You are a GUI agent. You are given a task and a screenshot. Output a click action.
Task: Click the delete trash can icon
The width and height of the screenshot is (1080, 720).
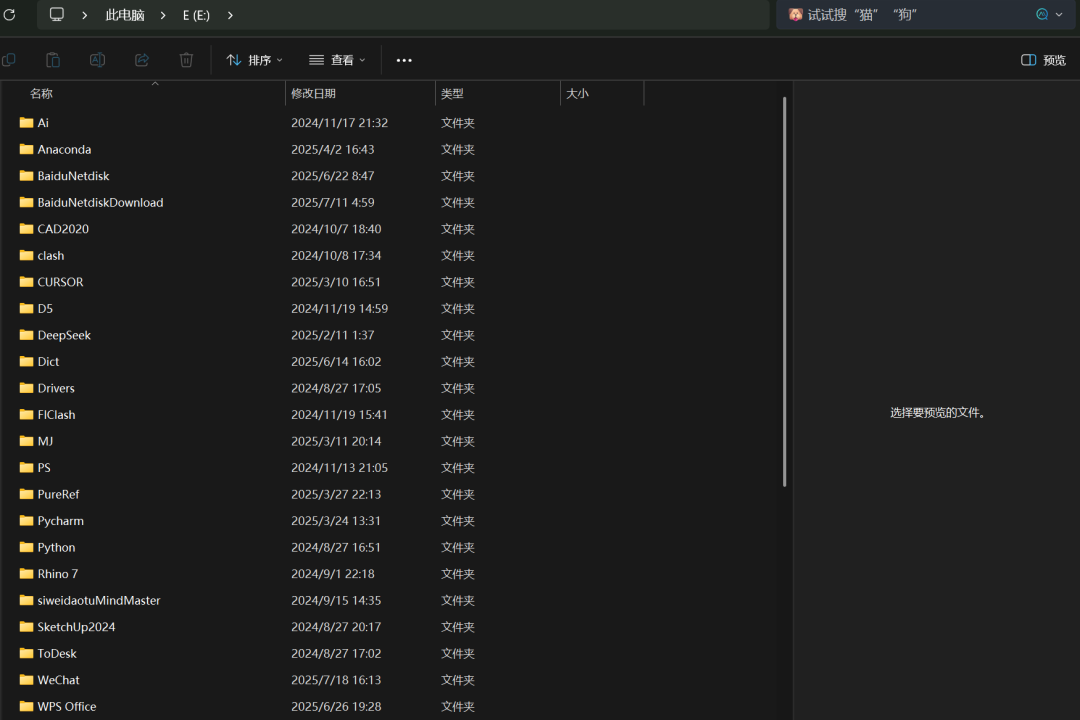186,60
